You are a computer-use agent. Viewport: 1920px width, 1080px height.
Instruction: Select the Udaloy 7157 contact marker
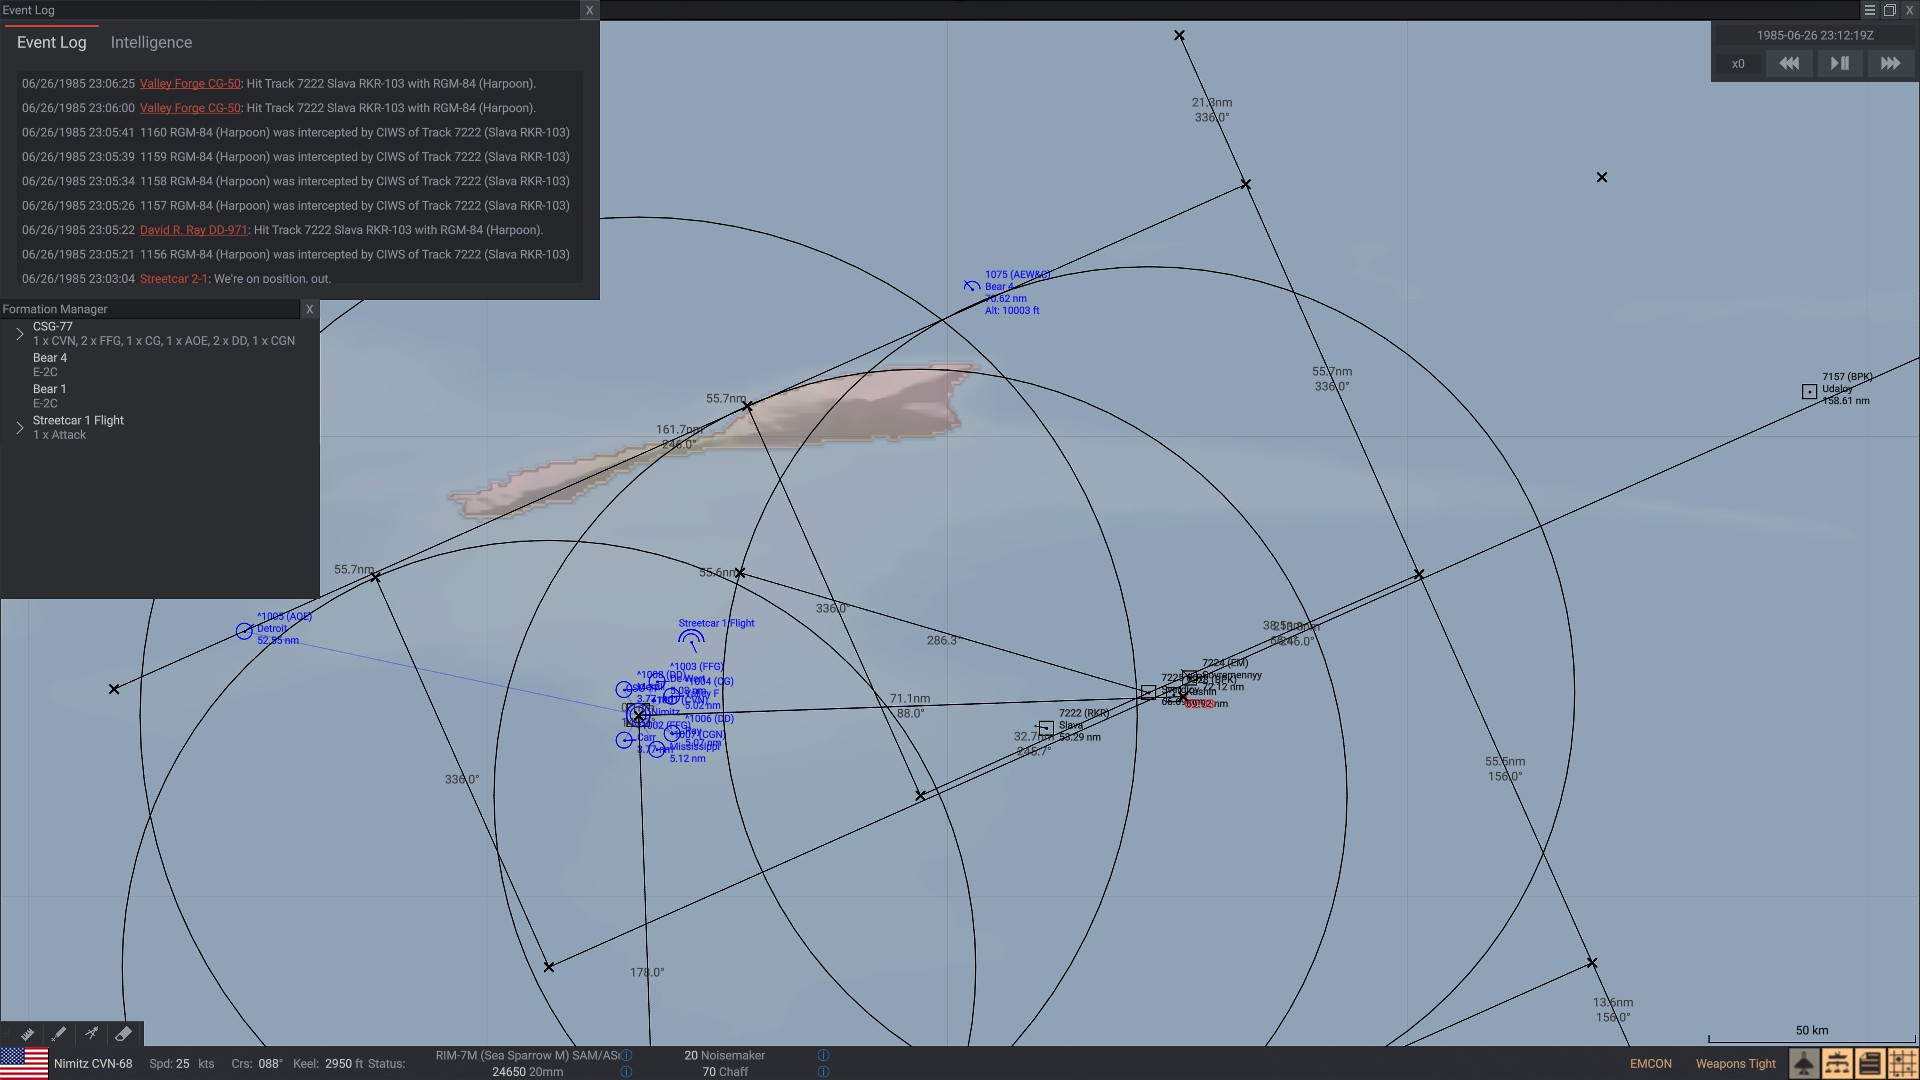click(1809, 392)
